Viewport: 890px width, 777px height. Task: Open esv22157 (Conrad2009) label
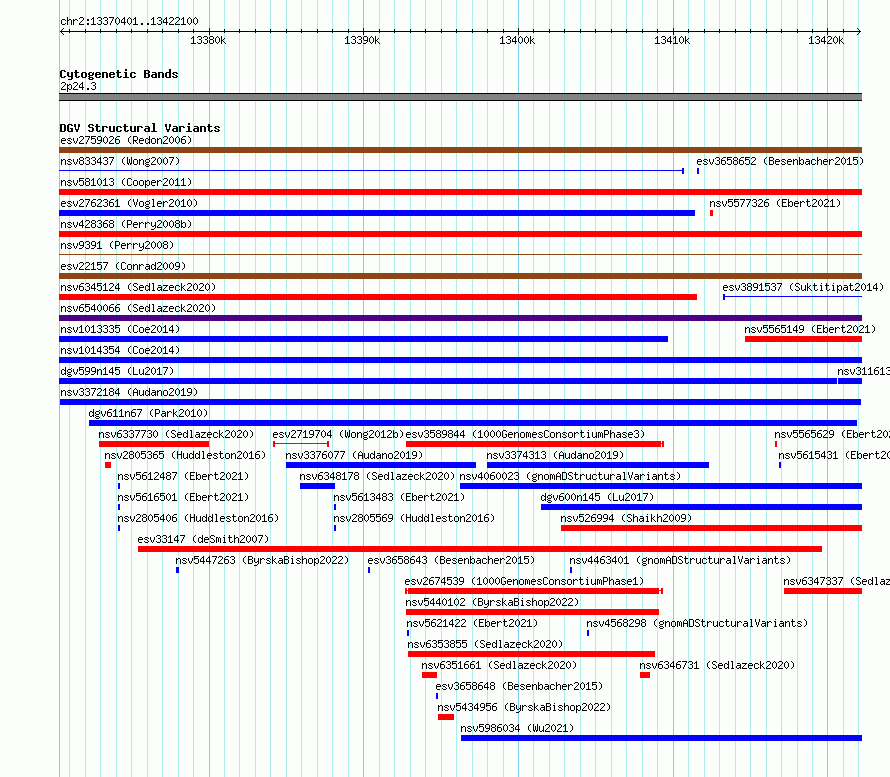123,266
